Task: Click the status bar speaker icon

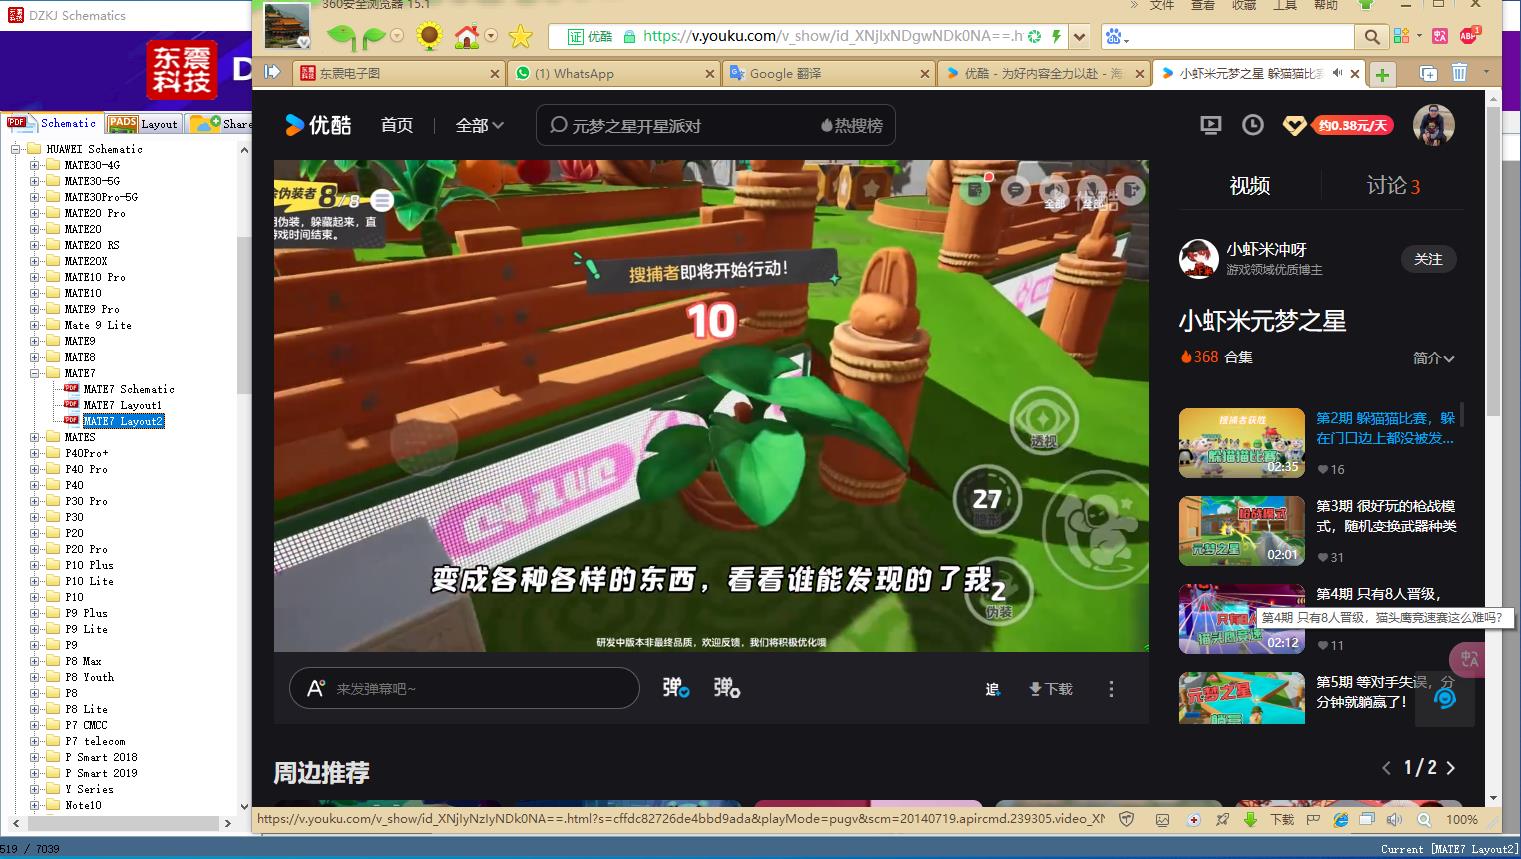Action: coord(1393,819)
